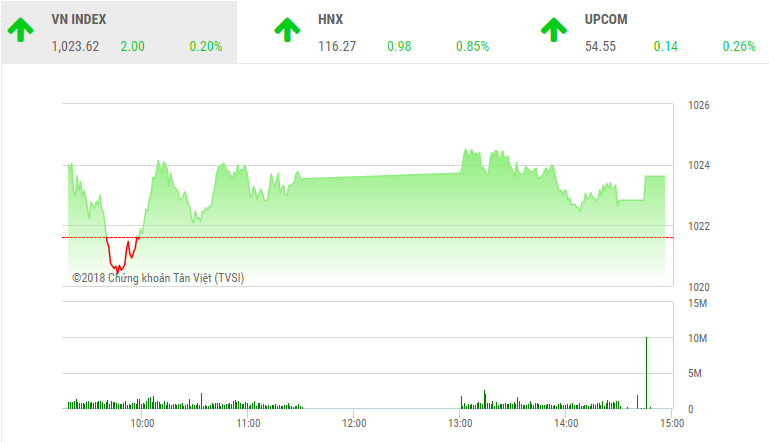Click the green up arrow beside HNX
This screenshot has width=769, height=443.
click(x=286, y=29)
